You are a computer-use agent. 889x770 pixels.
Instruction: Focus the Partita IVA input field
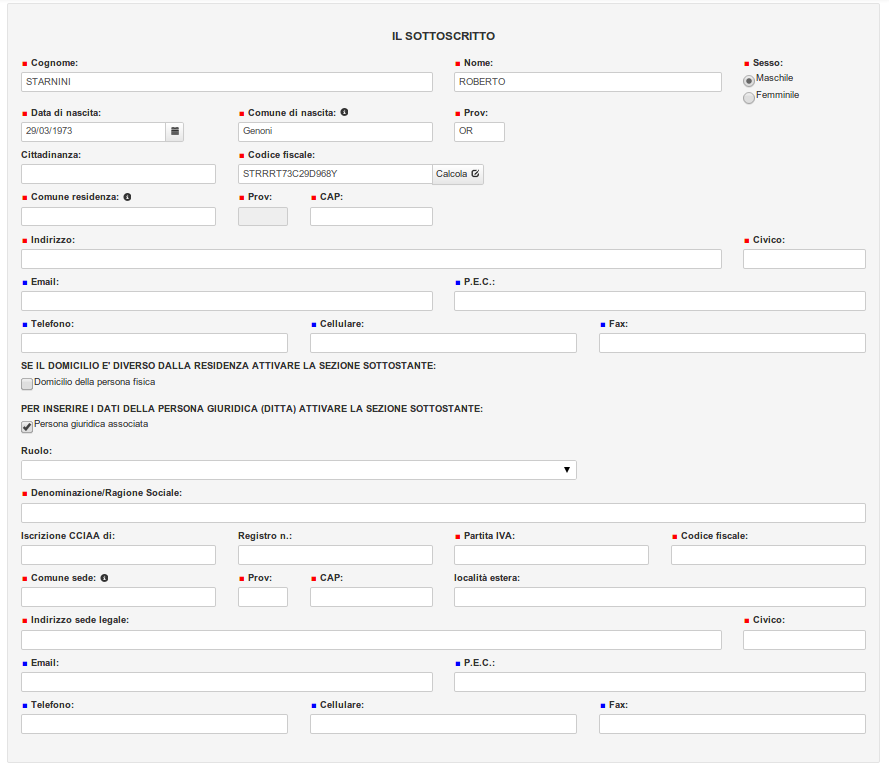click(551, 555)
